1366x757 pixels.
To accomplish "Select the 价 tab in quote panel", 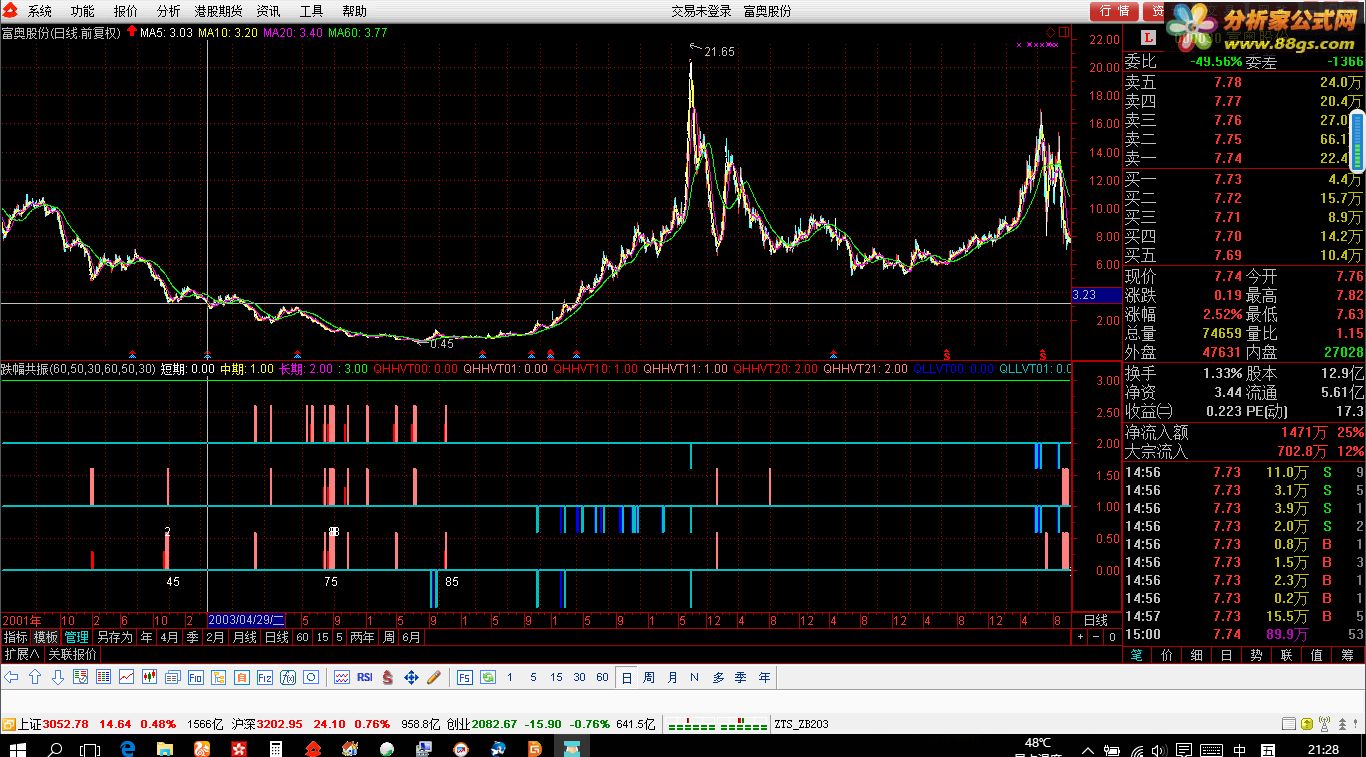I will (x=1167, y=655).
